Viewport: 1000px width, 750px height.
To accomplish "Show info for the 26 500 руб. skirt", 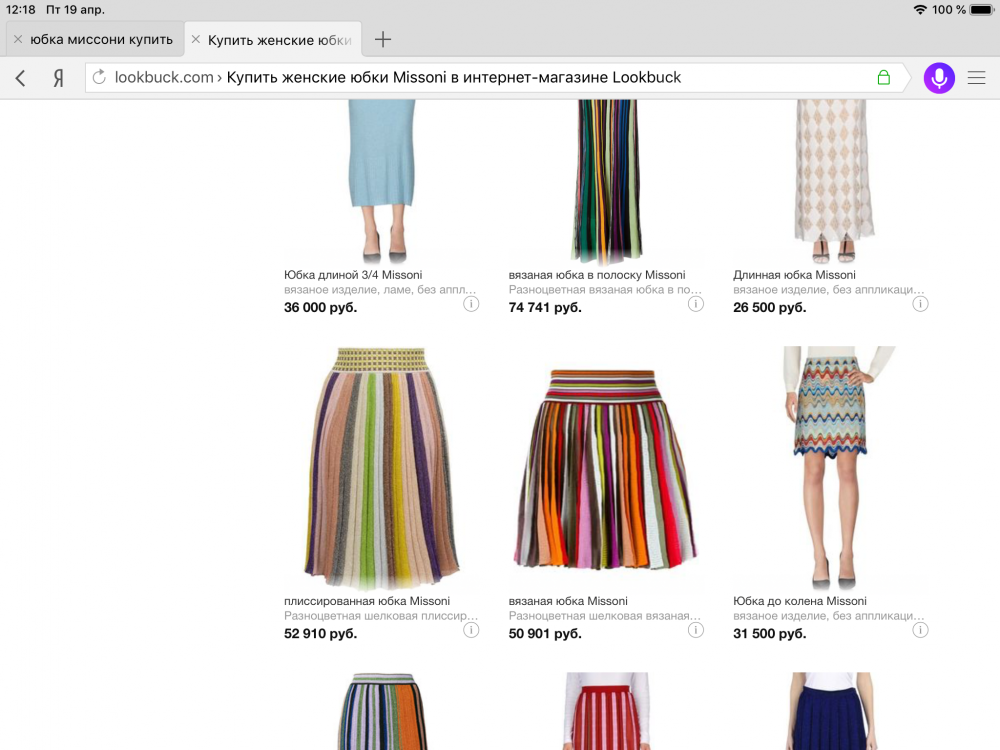I will pos(920,304).
